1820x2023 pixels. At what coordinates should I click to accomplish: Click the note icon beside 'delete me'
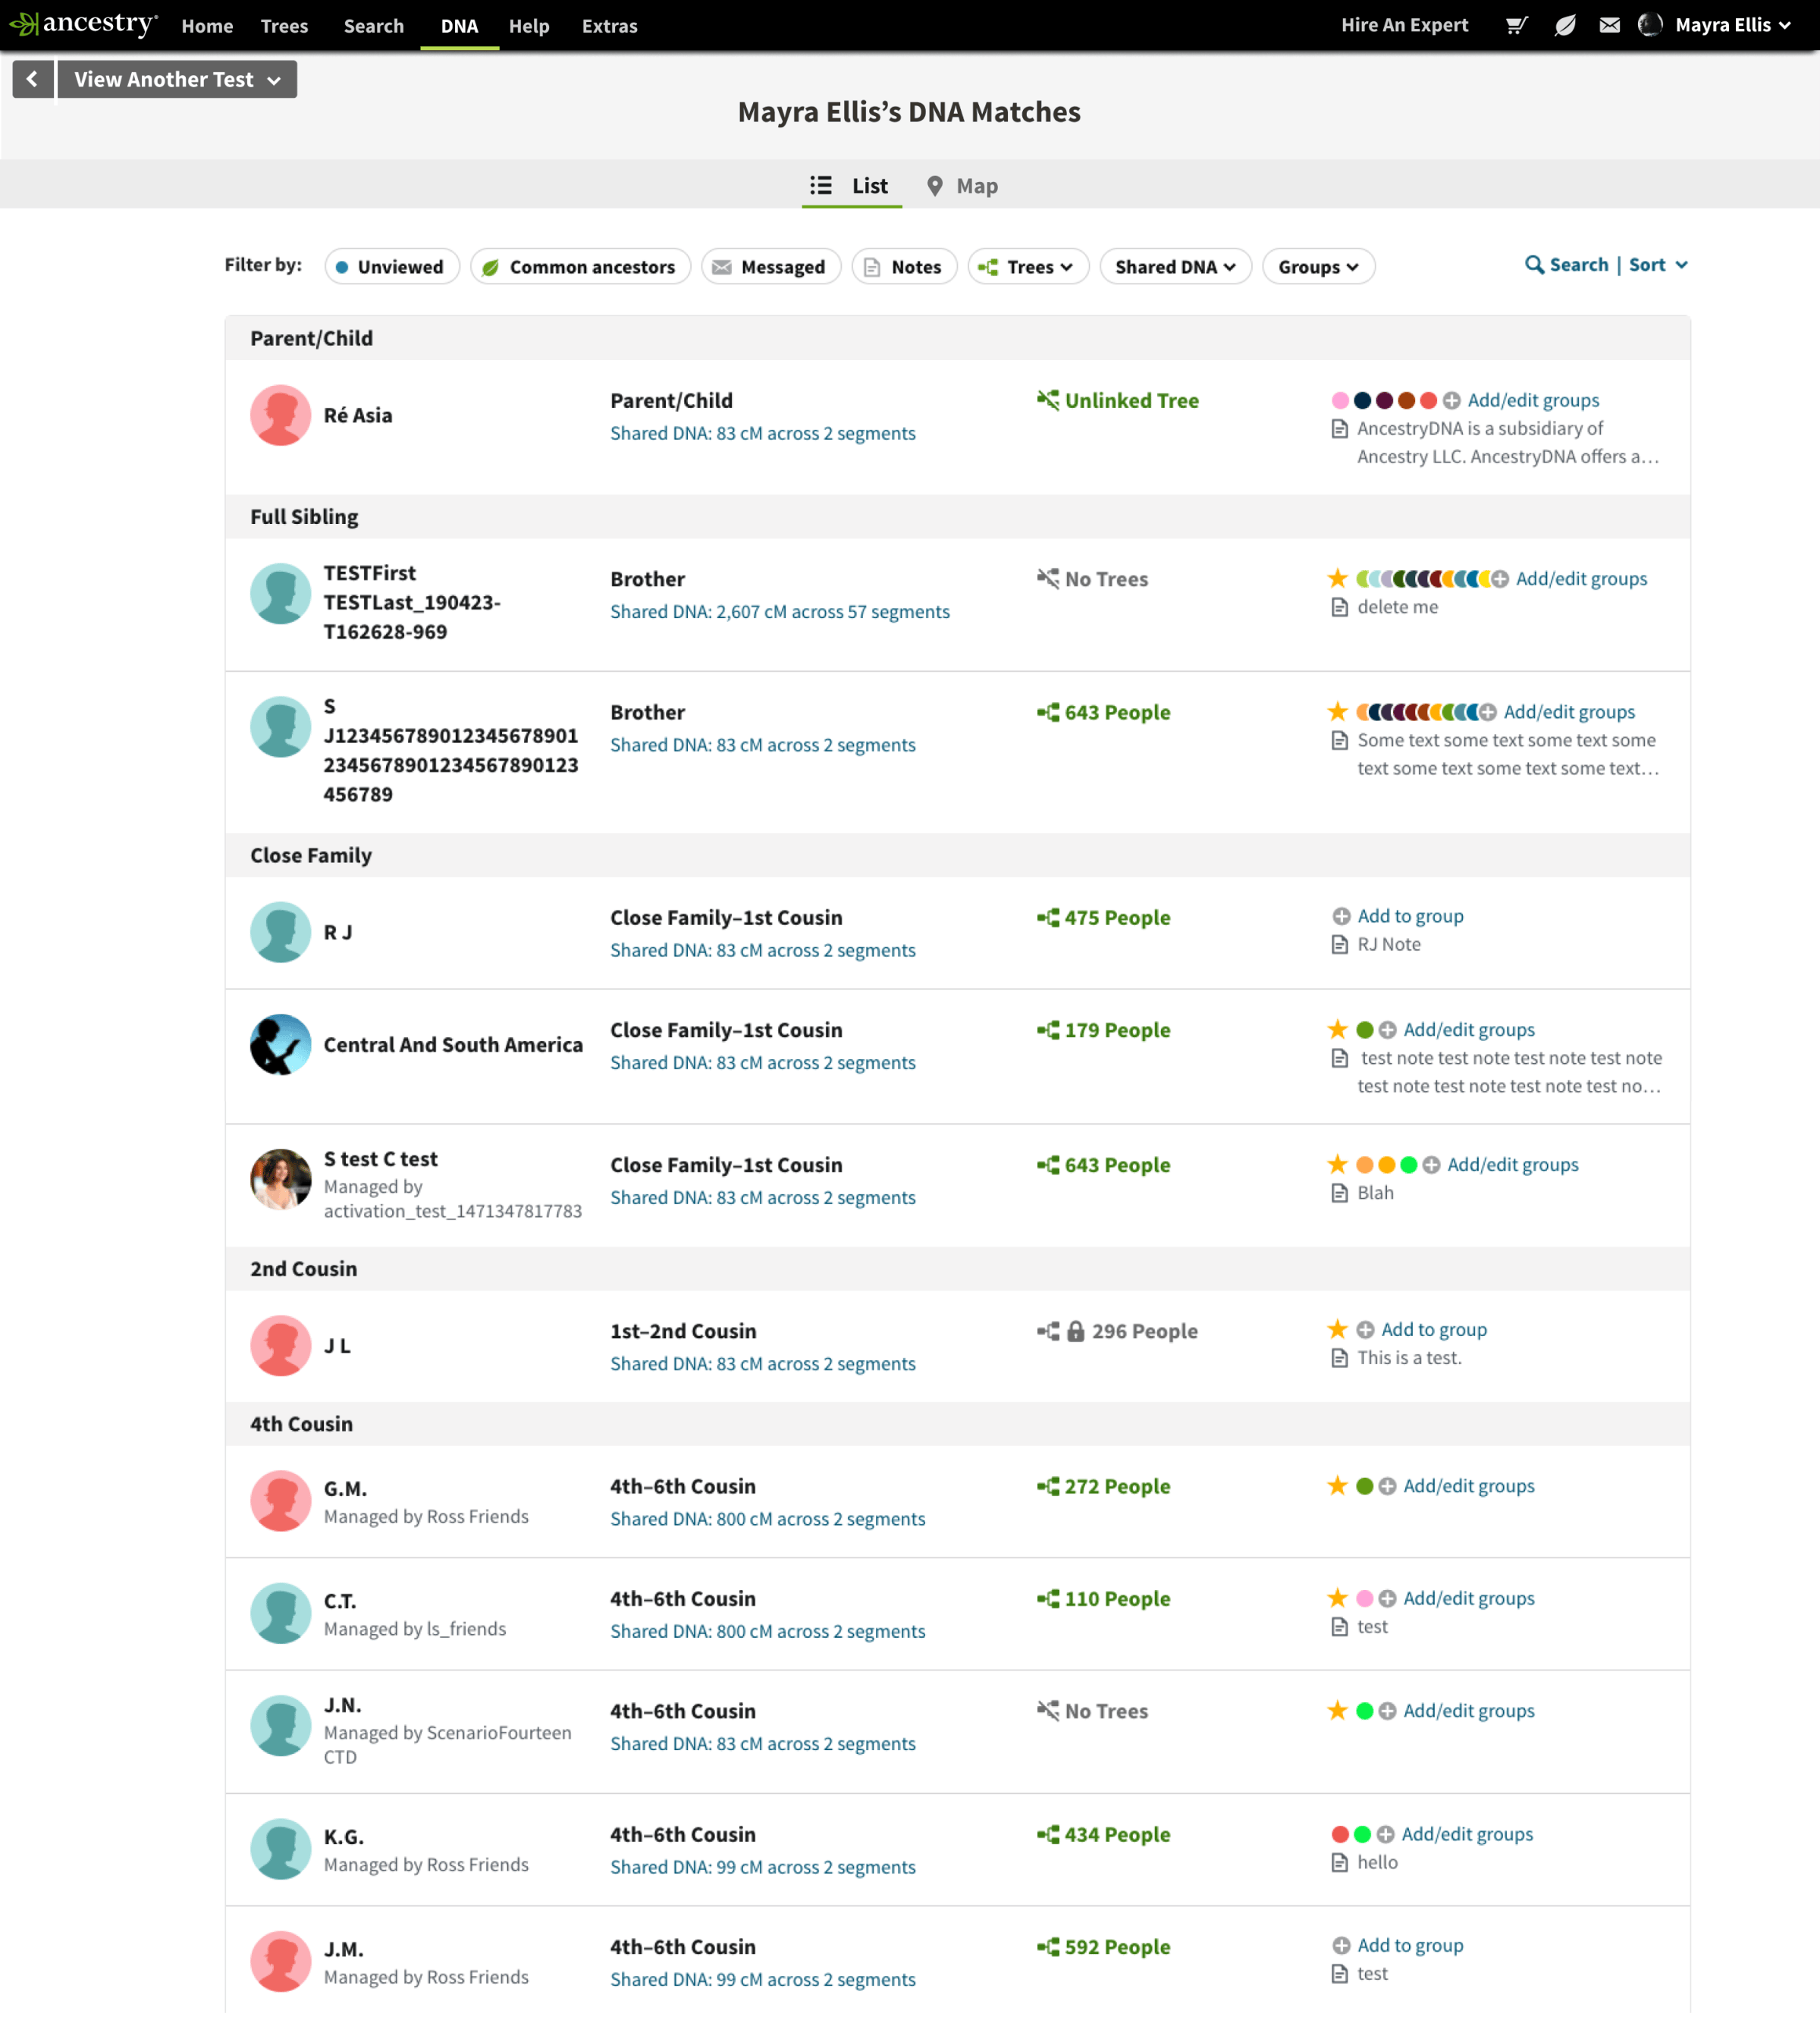click(x=1339, y=607)
